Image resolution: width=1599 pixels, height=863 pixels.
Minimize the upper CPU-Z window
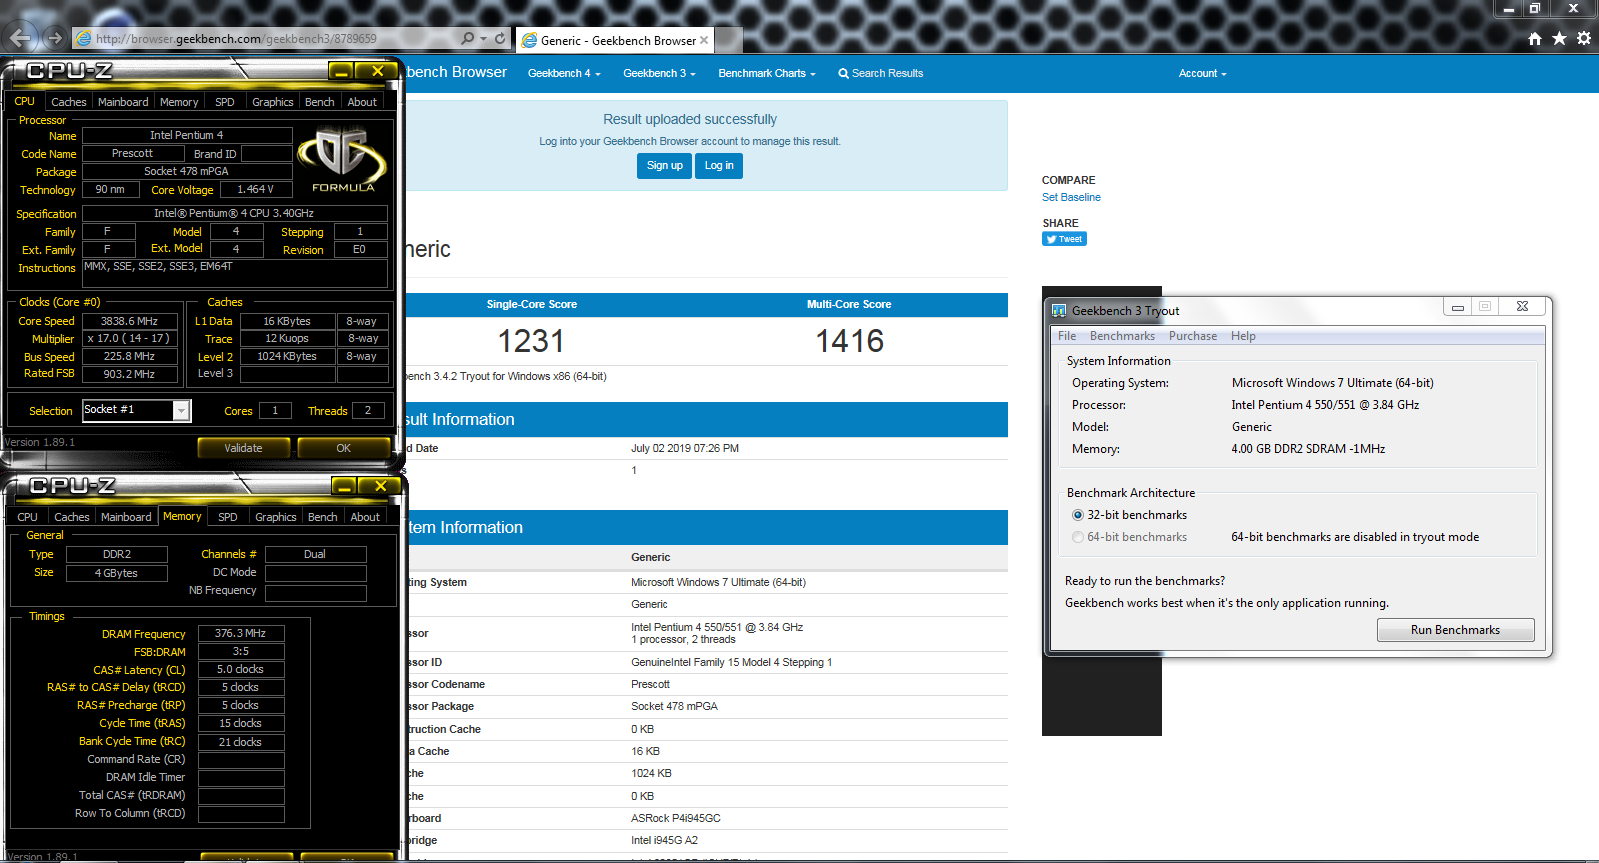click(341, 71)
